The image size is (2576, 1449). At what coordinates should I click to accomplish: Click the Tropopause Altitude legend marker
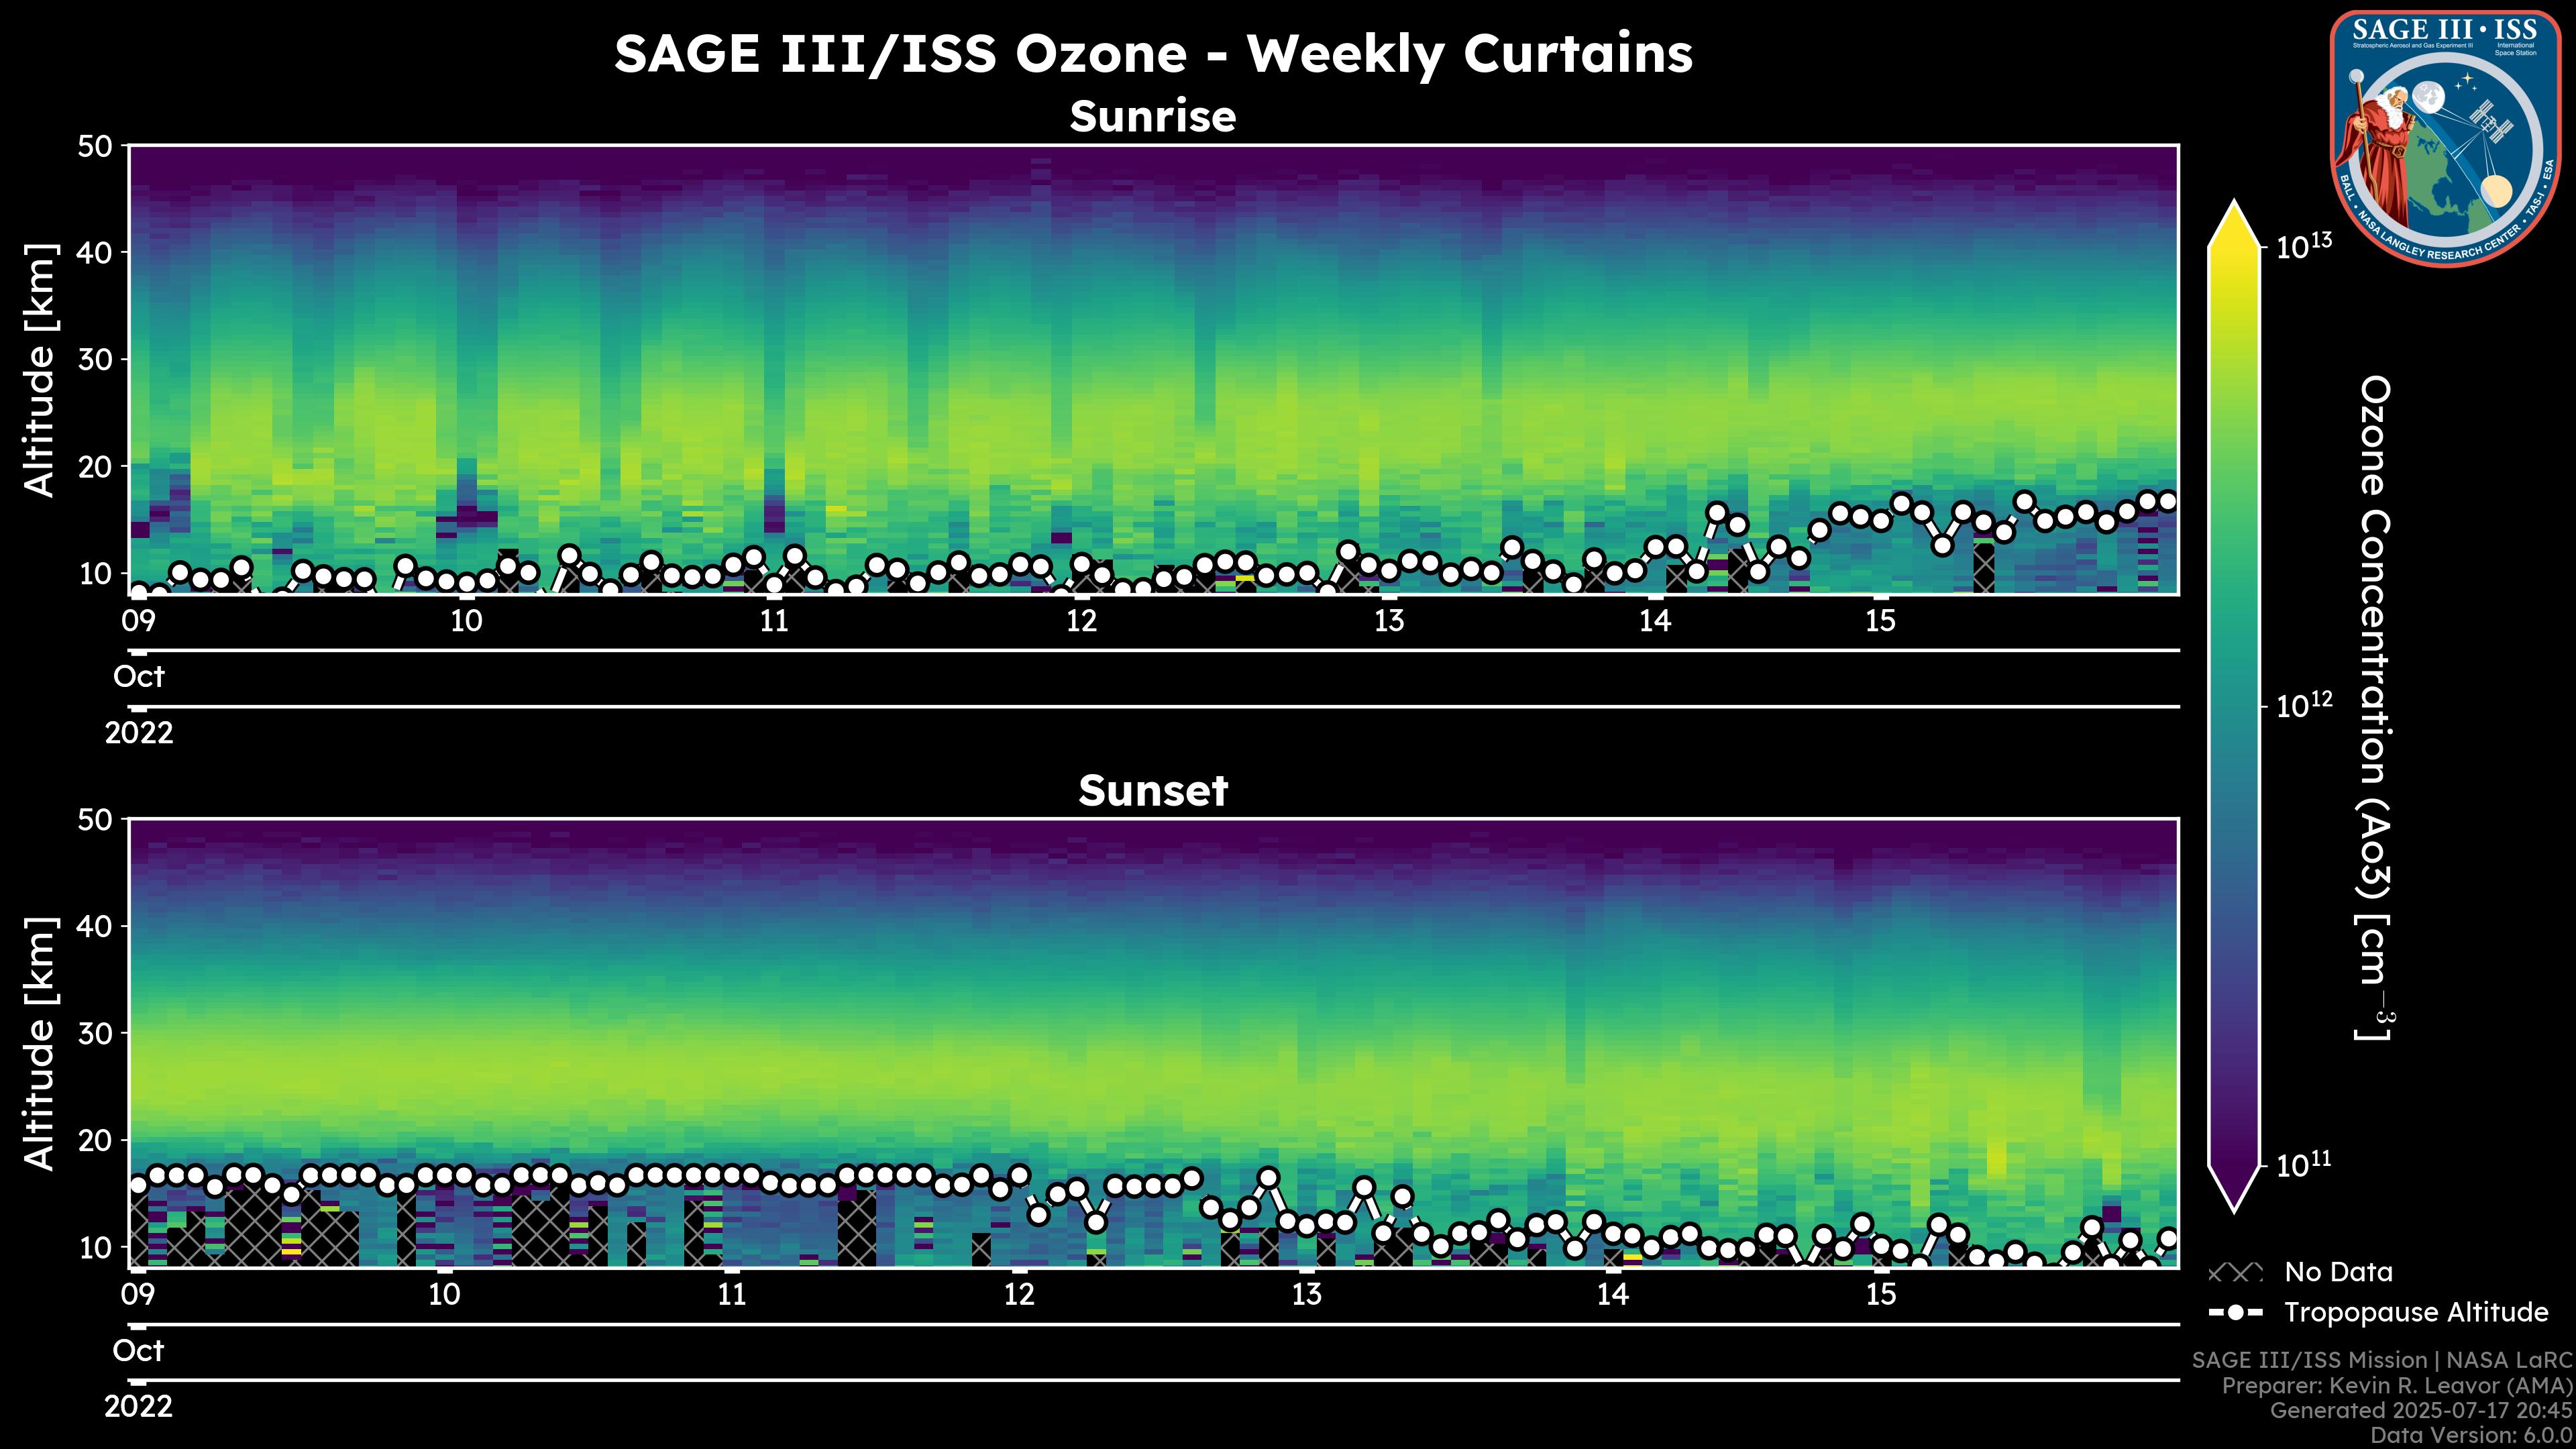coord(2235,1312)
